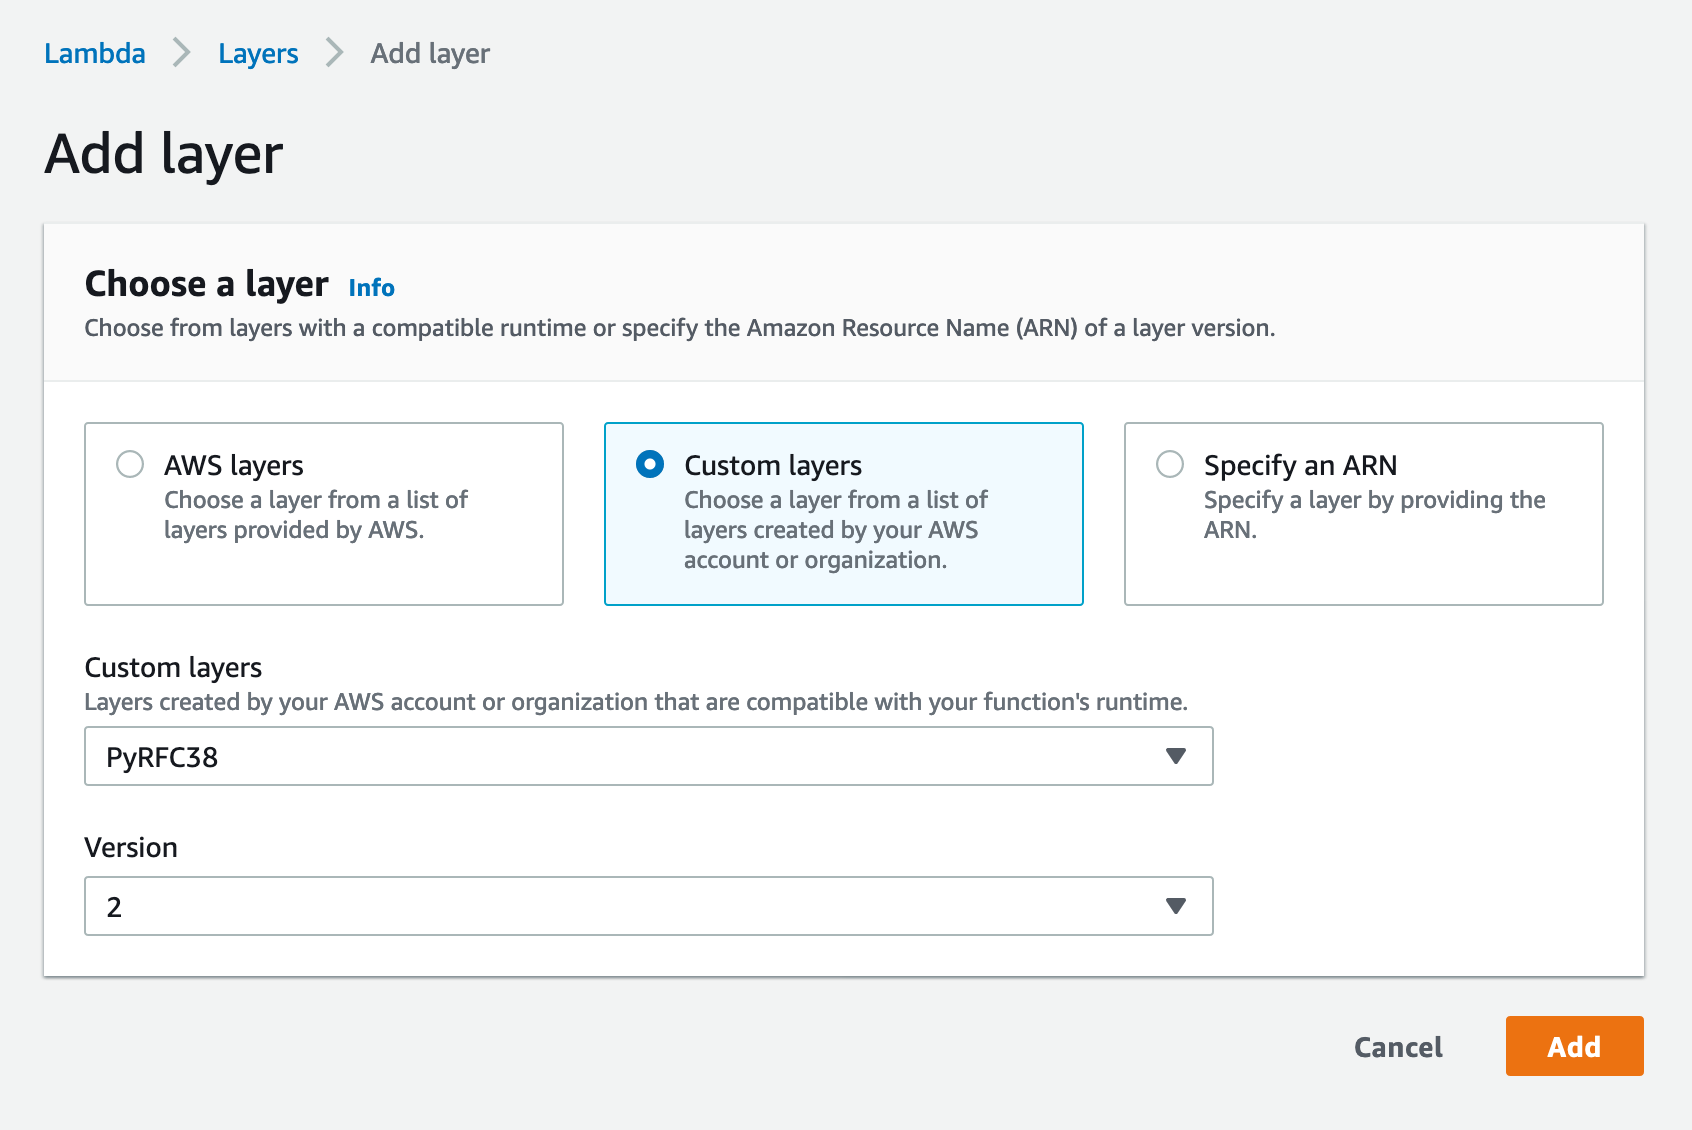Select the AWS layers radio button
Image resolution: width=1692 pixels, height=1130 pixels.
(x=130, y=464)
